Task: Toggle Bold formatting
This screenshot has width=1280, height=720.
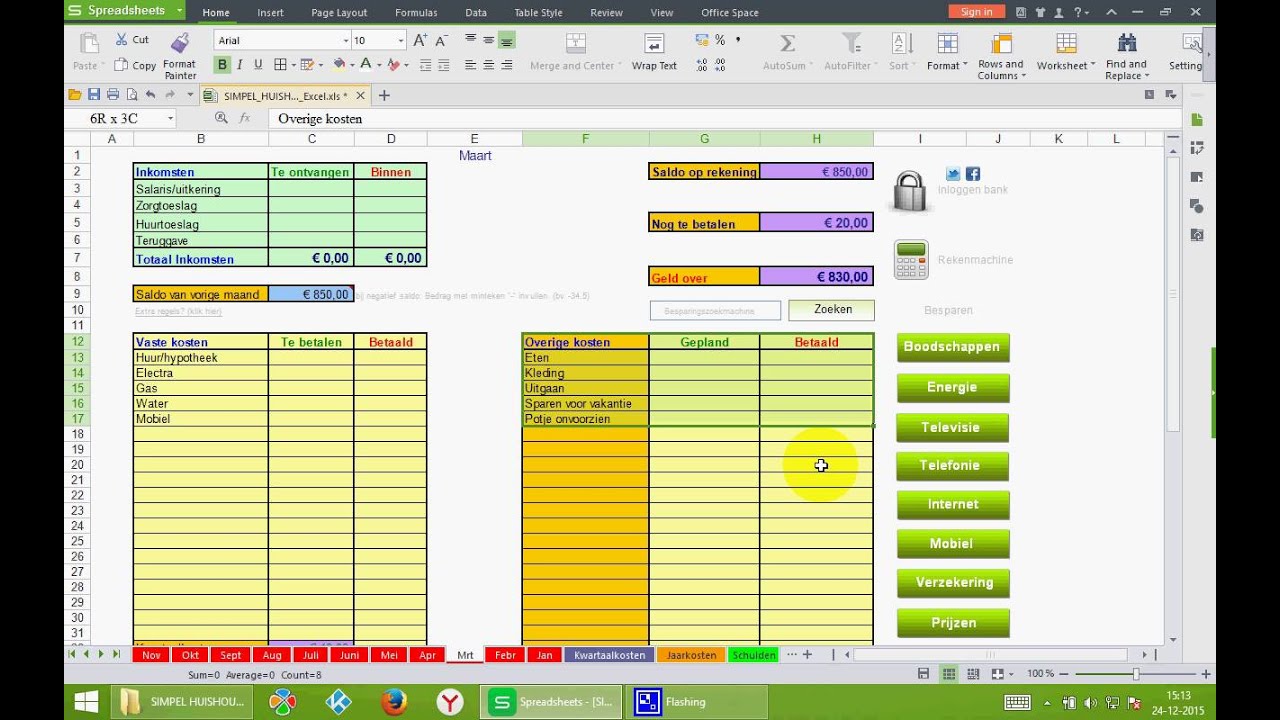Action: (x=222, y=65)
